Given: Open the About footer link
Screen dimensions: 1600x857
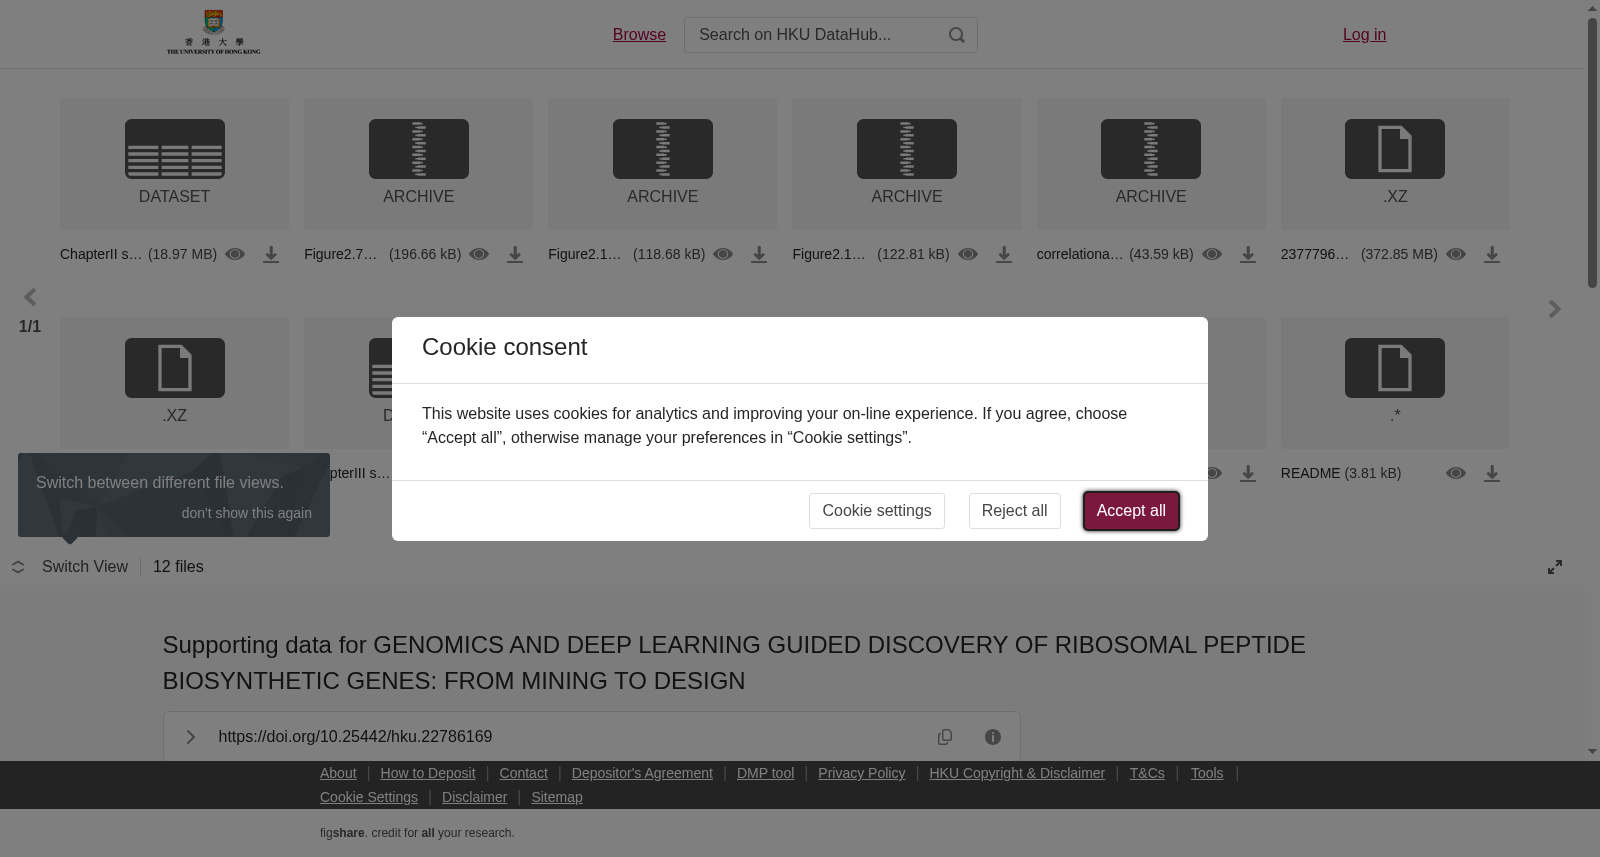Looking at the screenshot, I should coord(338,773).
